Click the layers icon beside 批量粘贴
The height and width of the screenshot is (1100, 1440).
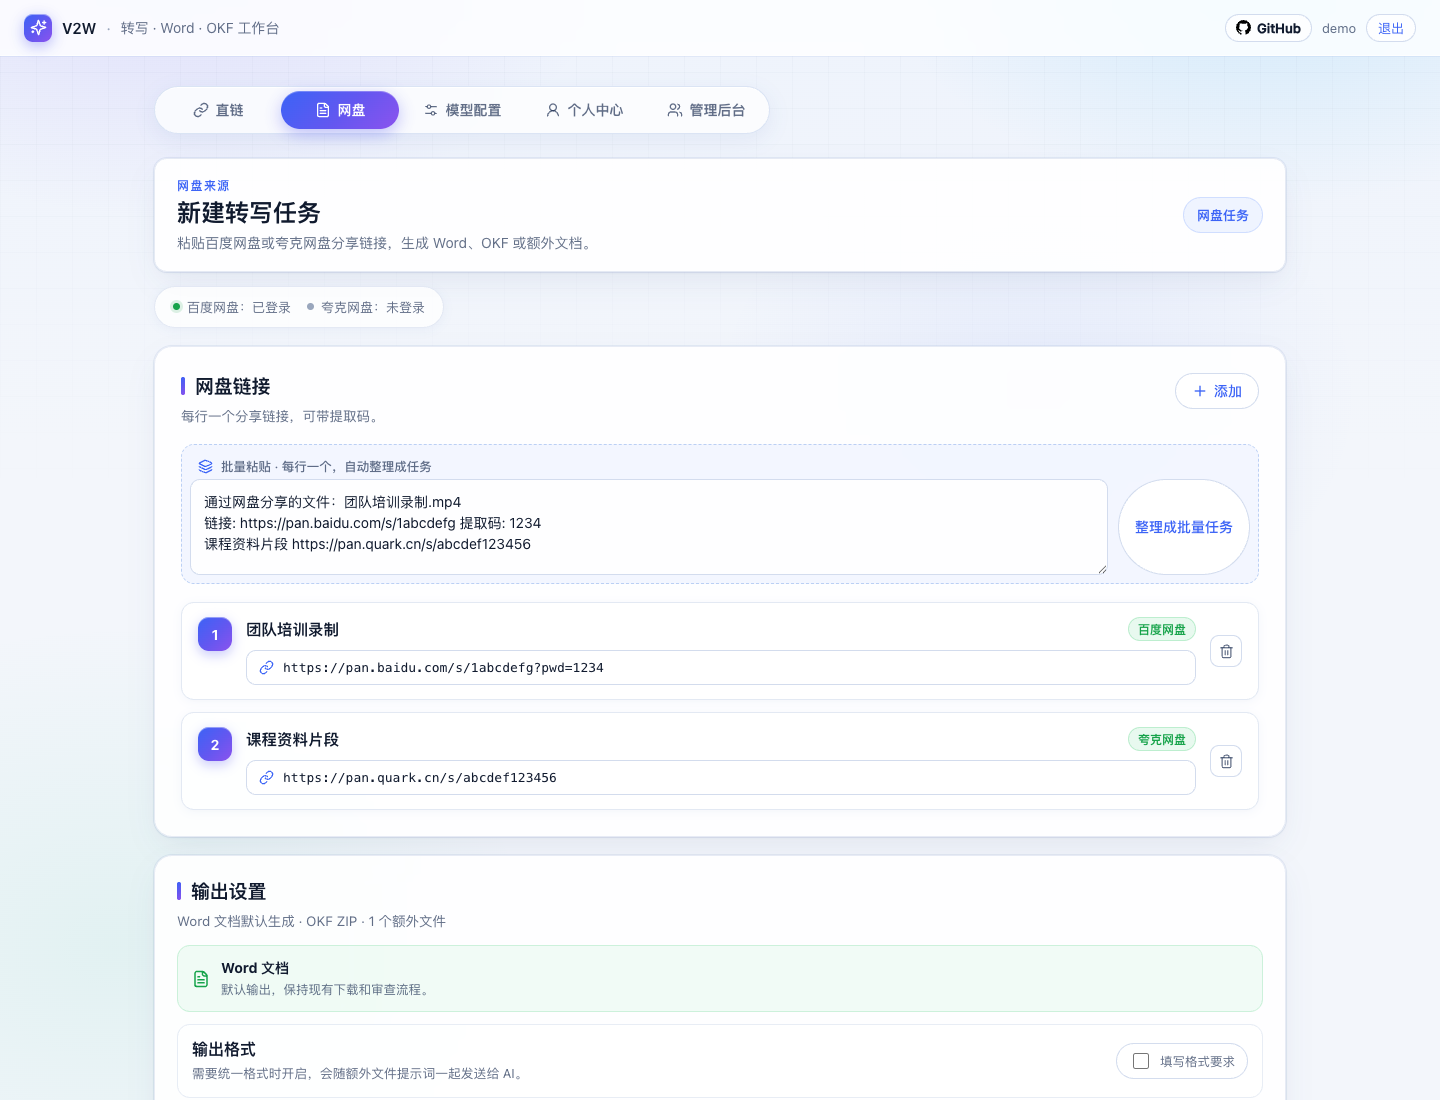click(x=206, y=466)
